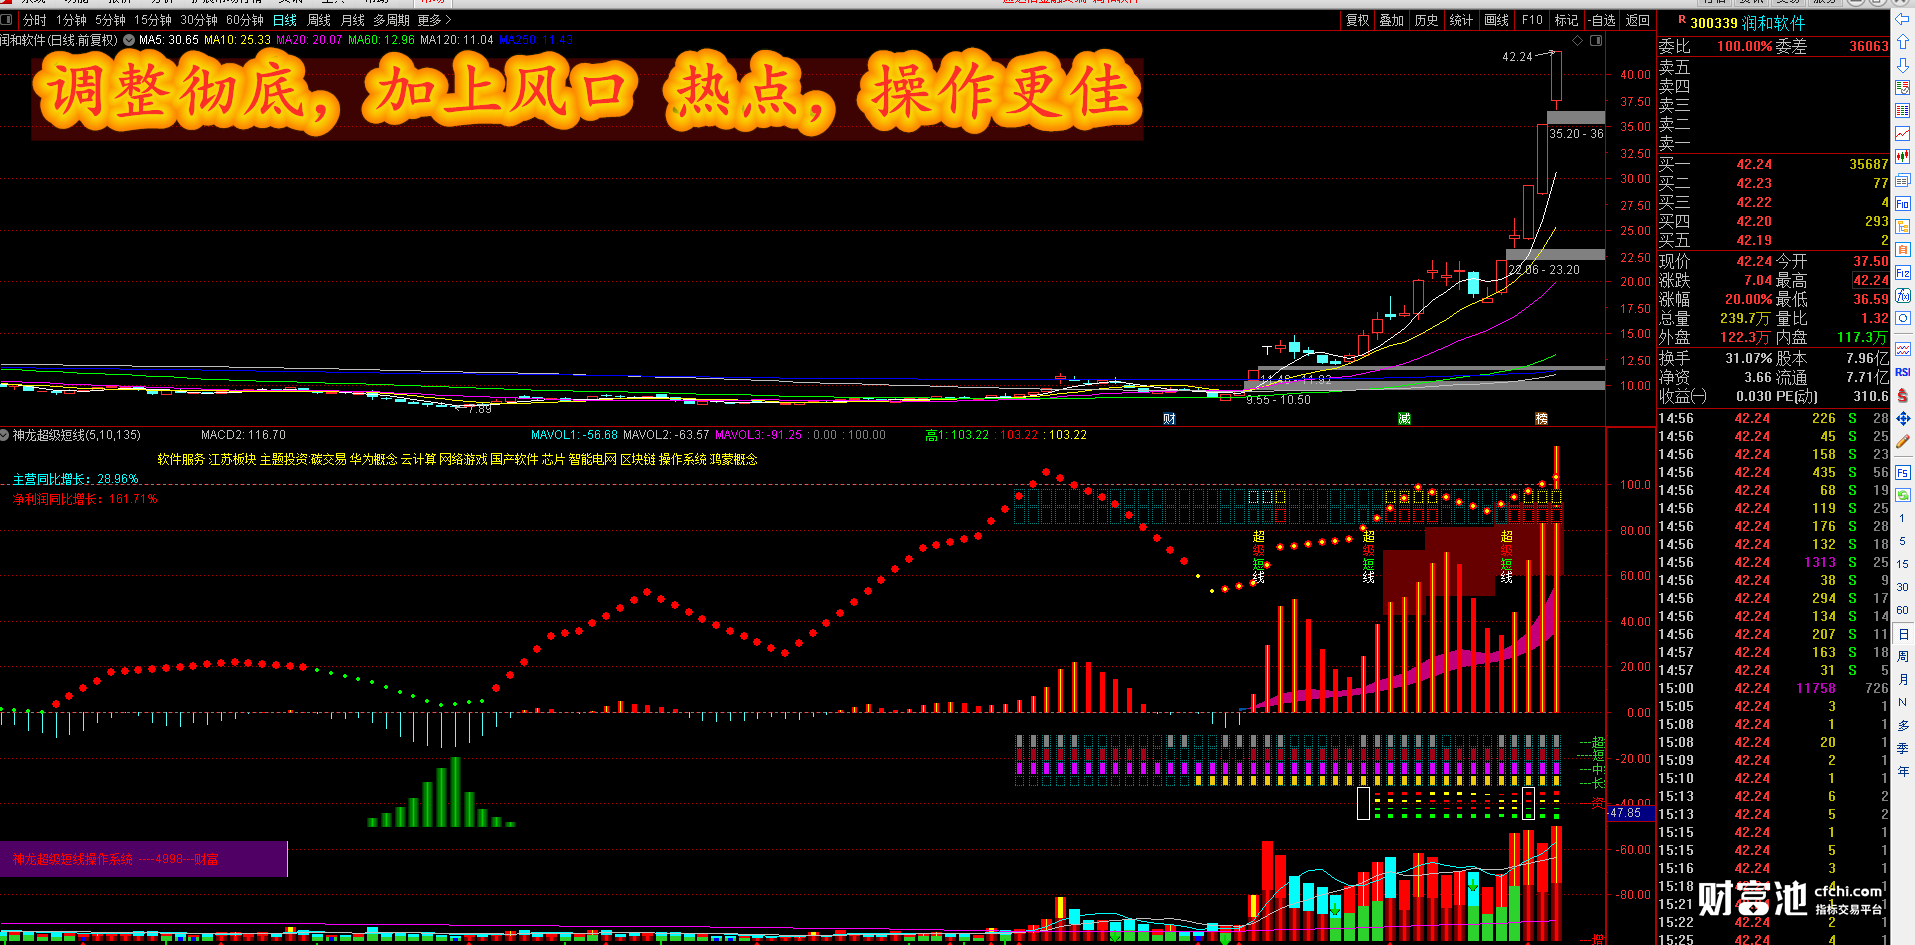Screen dimensions: 1915x945
Task: Select the RSI indicator icon
Action: coord(1902,372)
